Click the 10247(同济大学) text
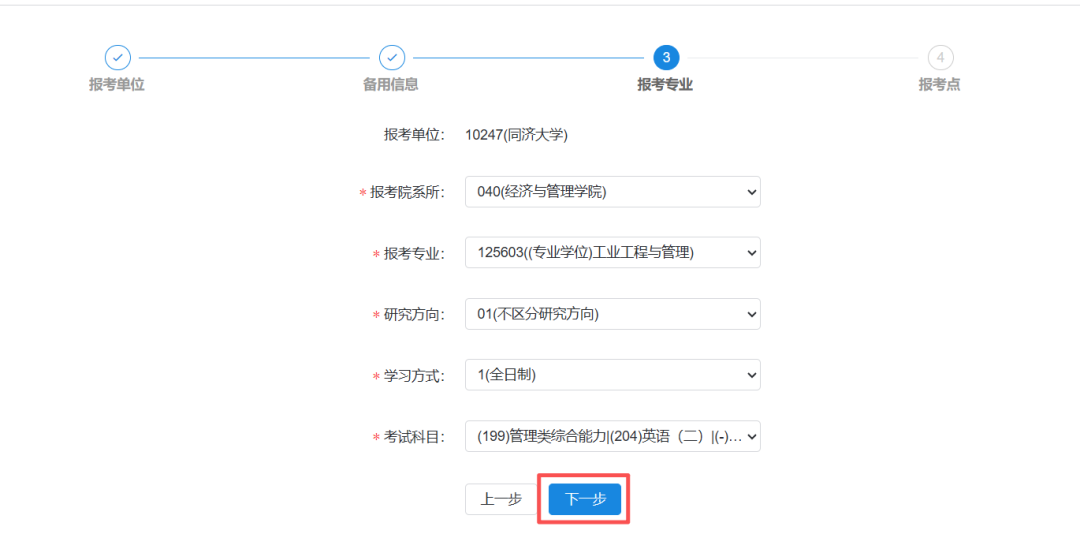This screenshot has width=1080, height=549. point(516,135)
